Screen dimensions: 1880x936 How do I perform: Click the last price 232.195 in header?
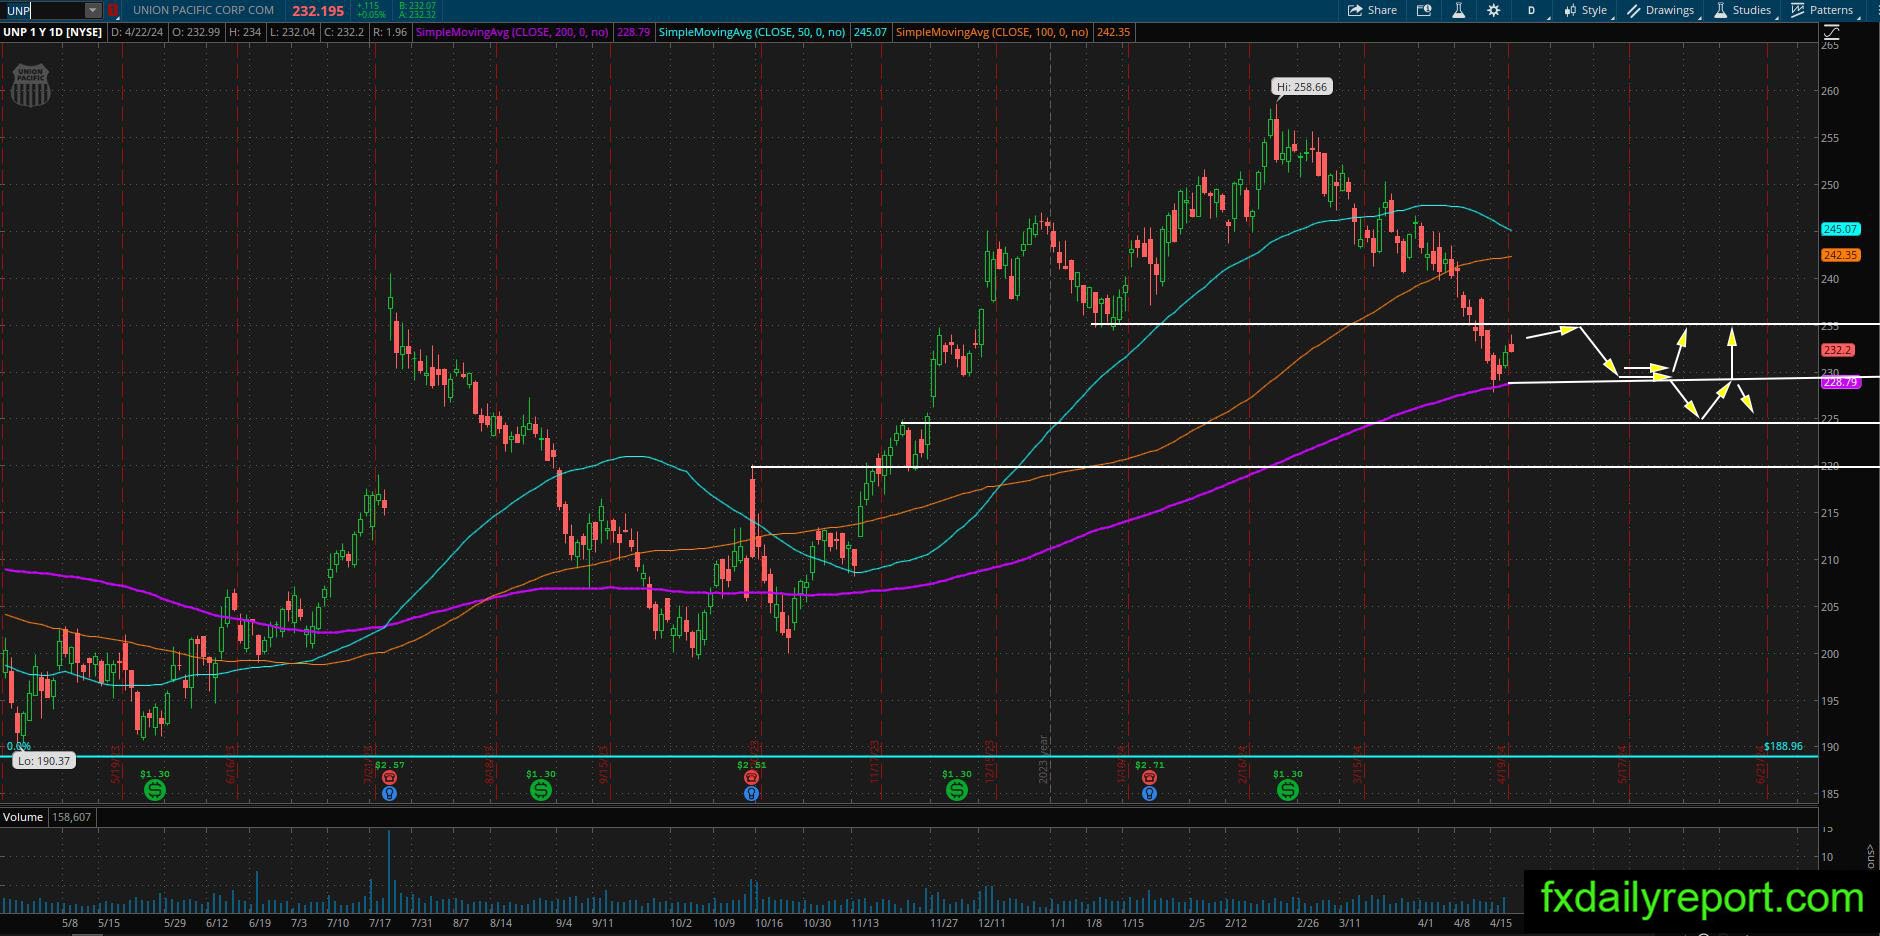pyautogui.click(x=318, y=10)
